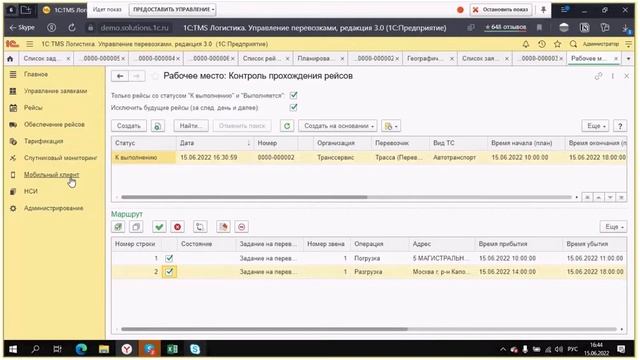Screen dimensions: 640x360
Task: Open the Тарификация section
Action: pos(43,141)
